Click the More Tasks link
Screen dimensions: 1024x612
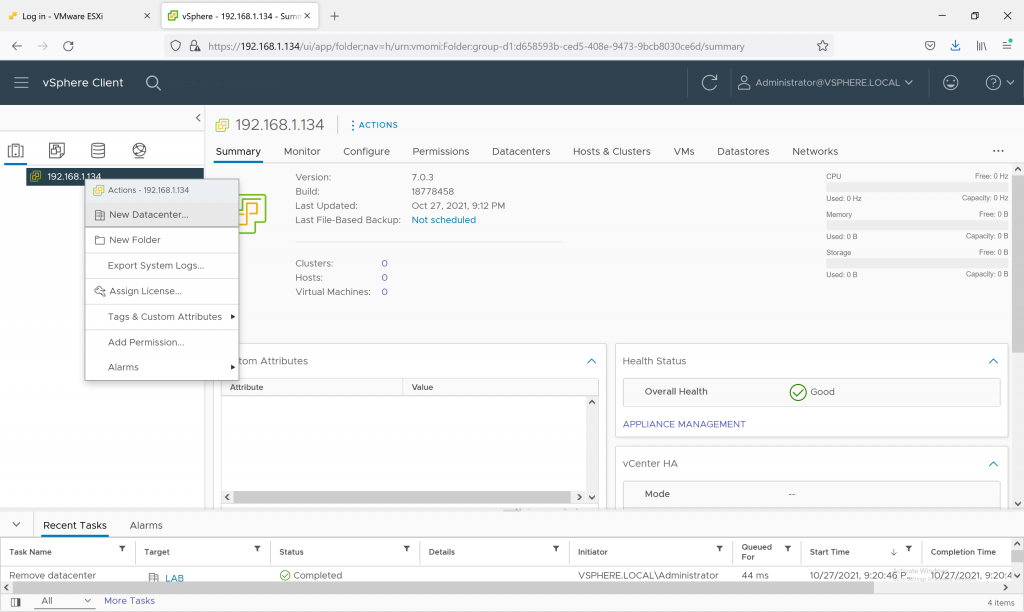[129, 601]
